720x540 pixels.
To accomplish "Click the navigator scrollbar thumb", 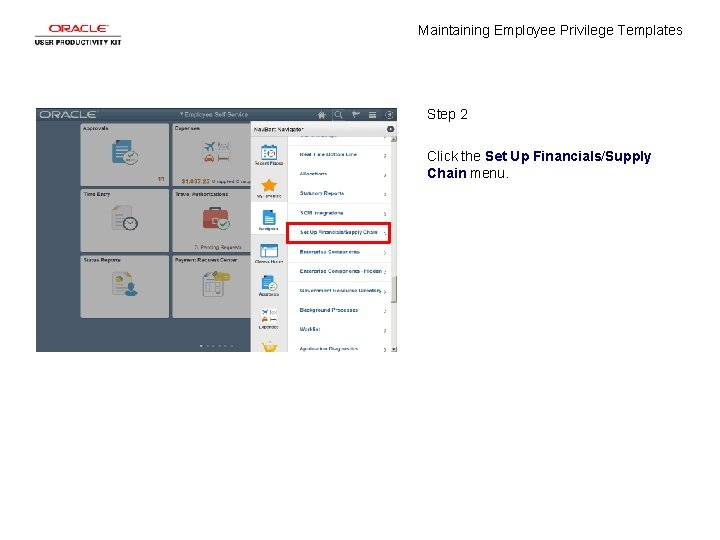I will 394,289.
